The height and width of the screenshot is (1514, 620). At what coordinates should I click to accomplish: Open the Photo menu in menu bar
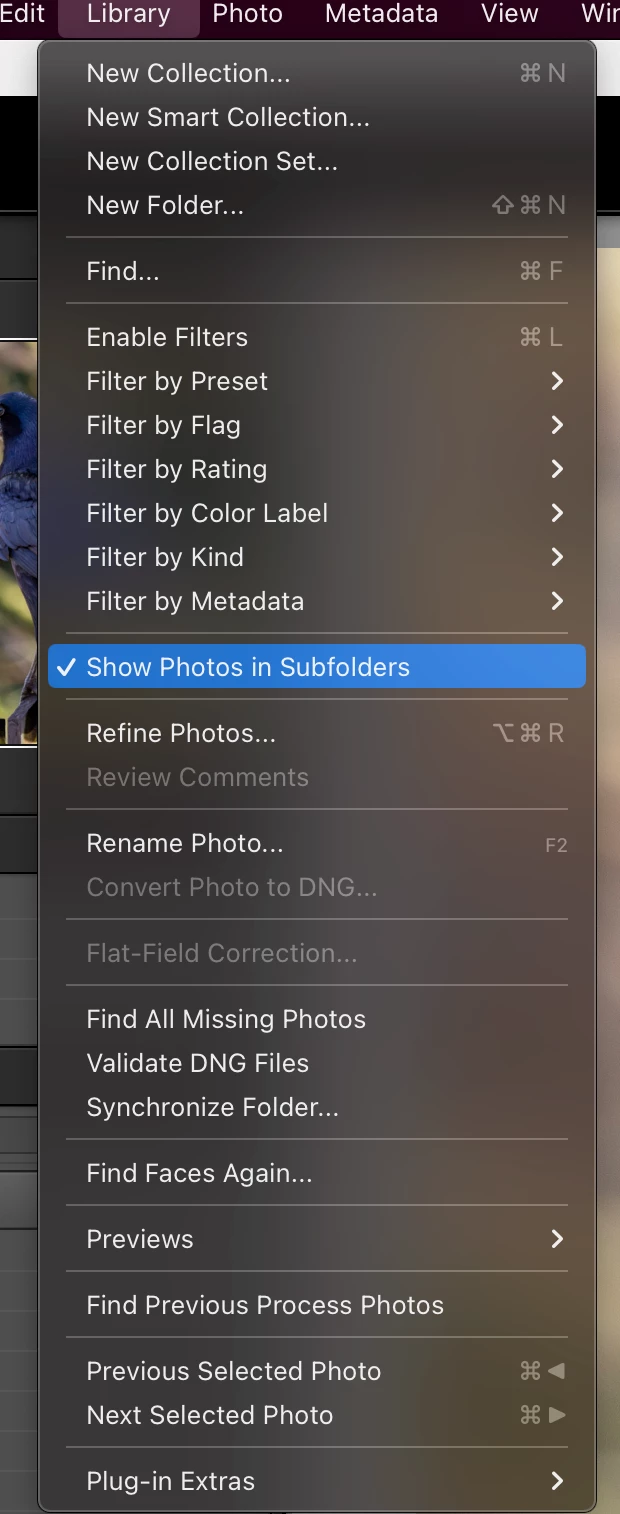pyautogui.click(x=247, y=14)
